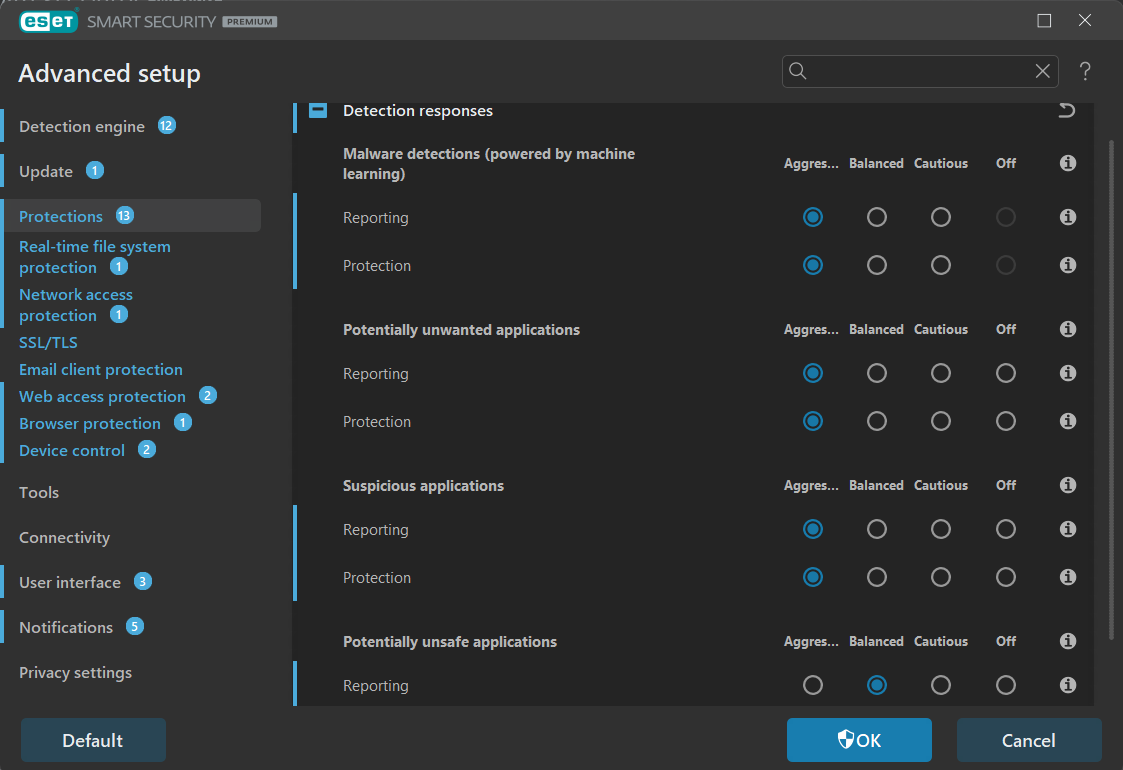This screenshot has height=770, width=1123.
Task: Open Web access protection settings
Action: [x=102, y=396]
